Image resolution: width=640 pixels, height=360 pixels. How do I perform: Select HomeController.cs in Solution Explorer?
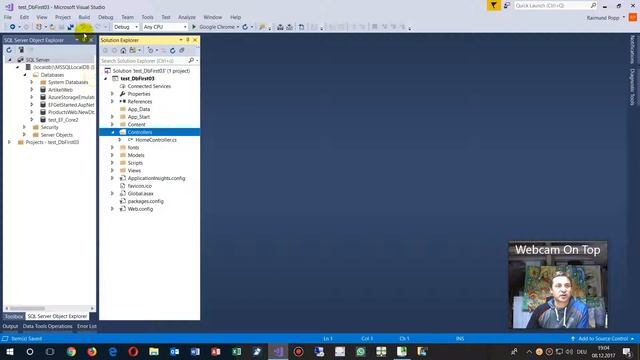pos(156,140)
